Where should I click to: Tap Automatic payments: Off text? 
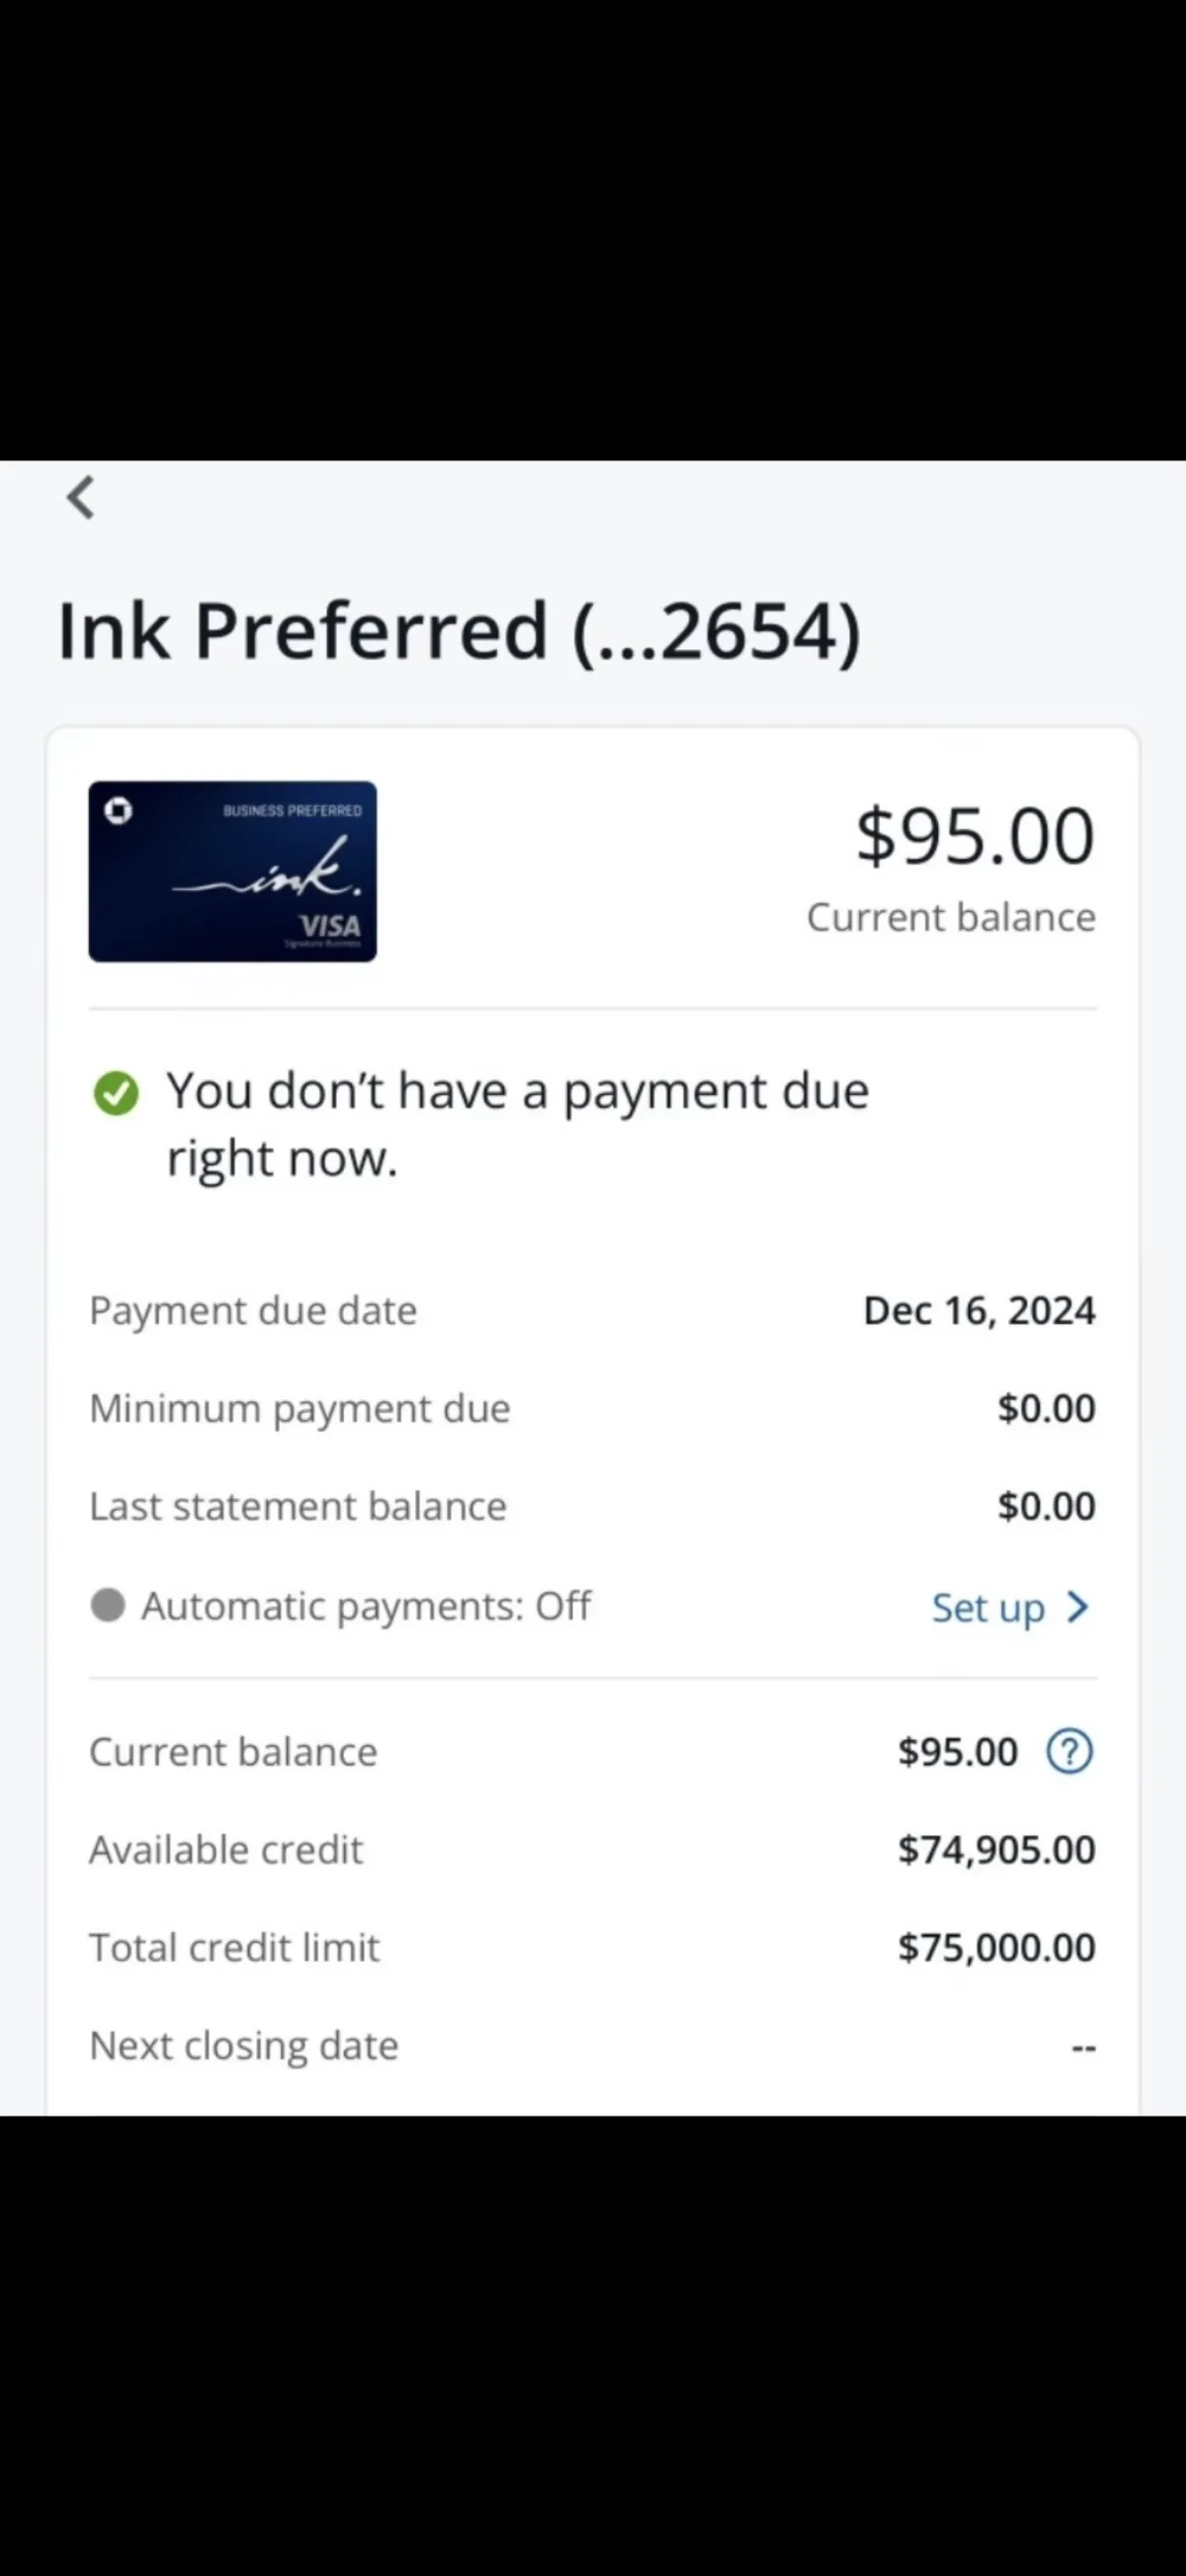pyautogui.click(x=366, y=1606)
